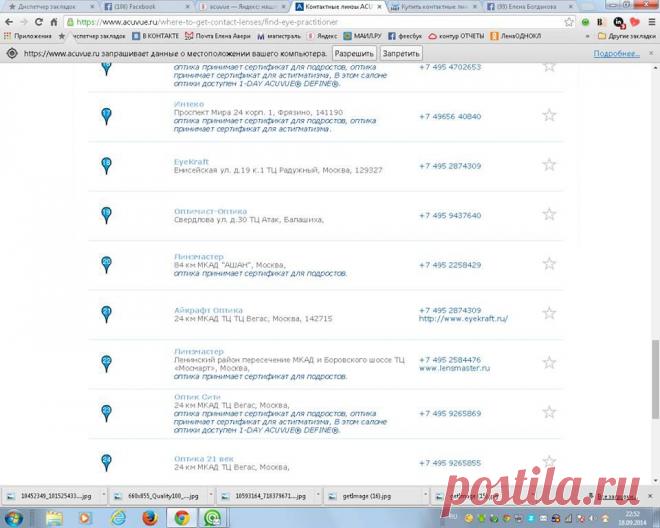Viewport: 660px width, 528px height.
Task: Click the Разрешить button to allow location
Action: coord(354,53)
